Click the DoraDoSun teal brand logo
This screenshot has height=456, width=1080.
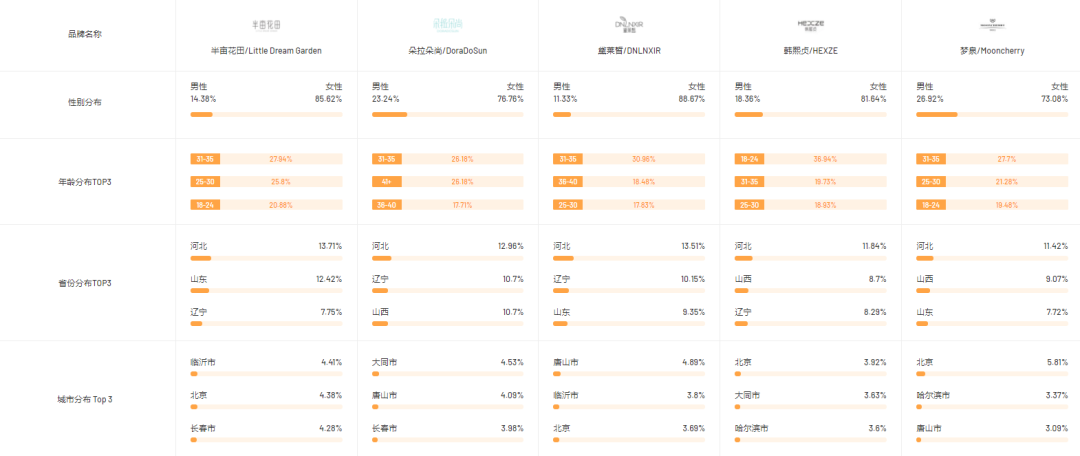448,24
